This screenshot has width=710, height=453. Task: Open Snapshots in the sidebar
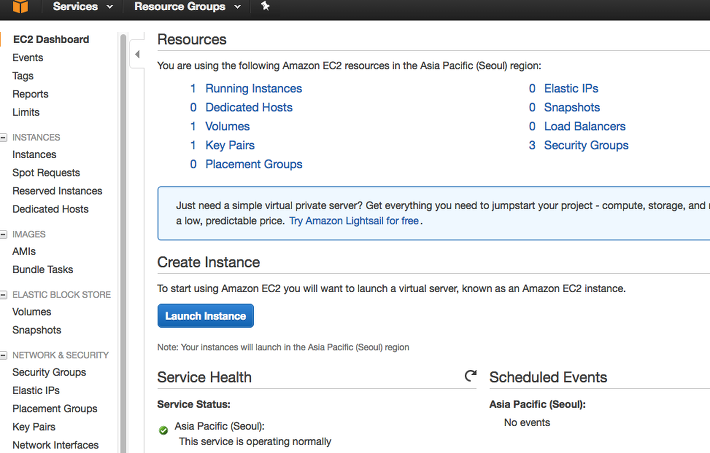click(37, 330)
